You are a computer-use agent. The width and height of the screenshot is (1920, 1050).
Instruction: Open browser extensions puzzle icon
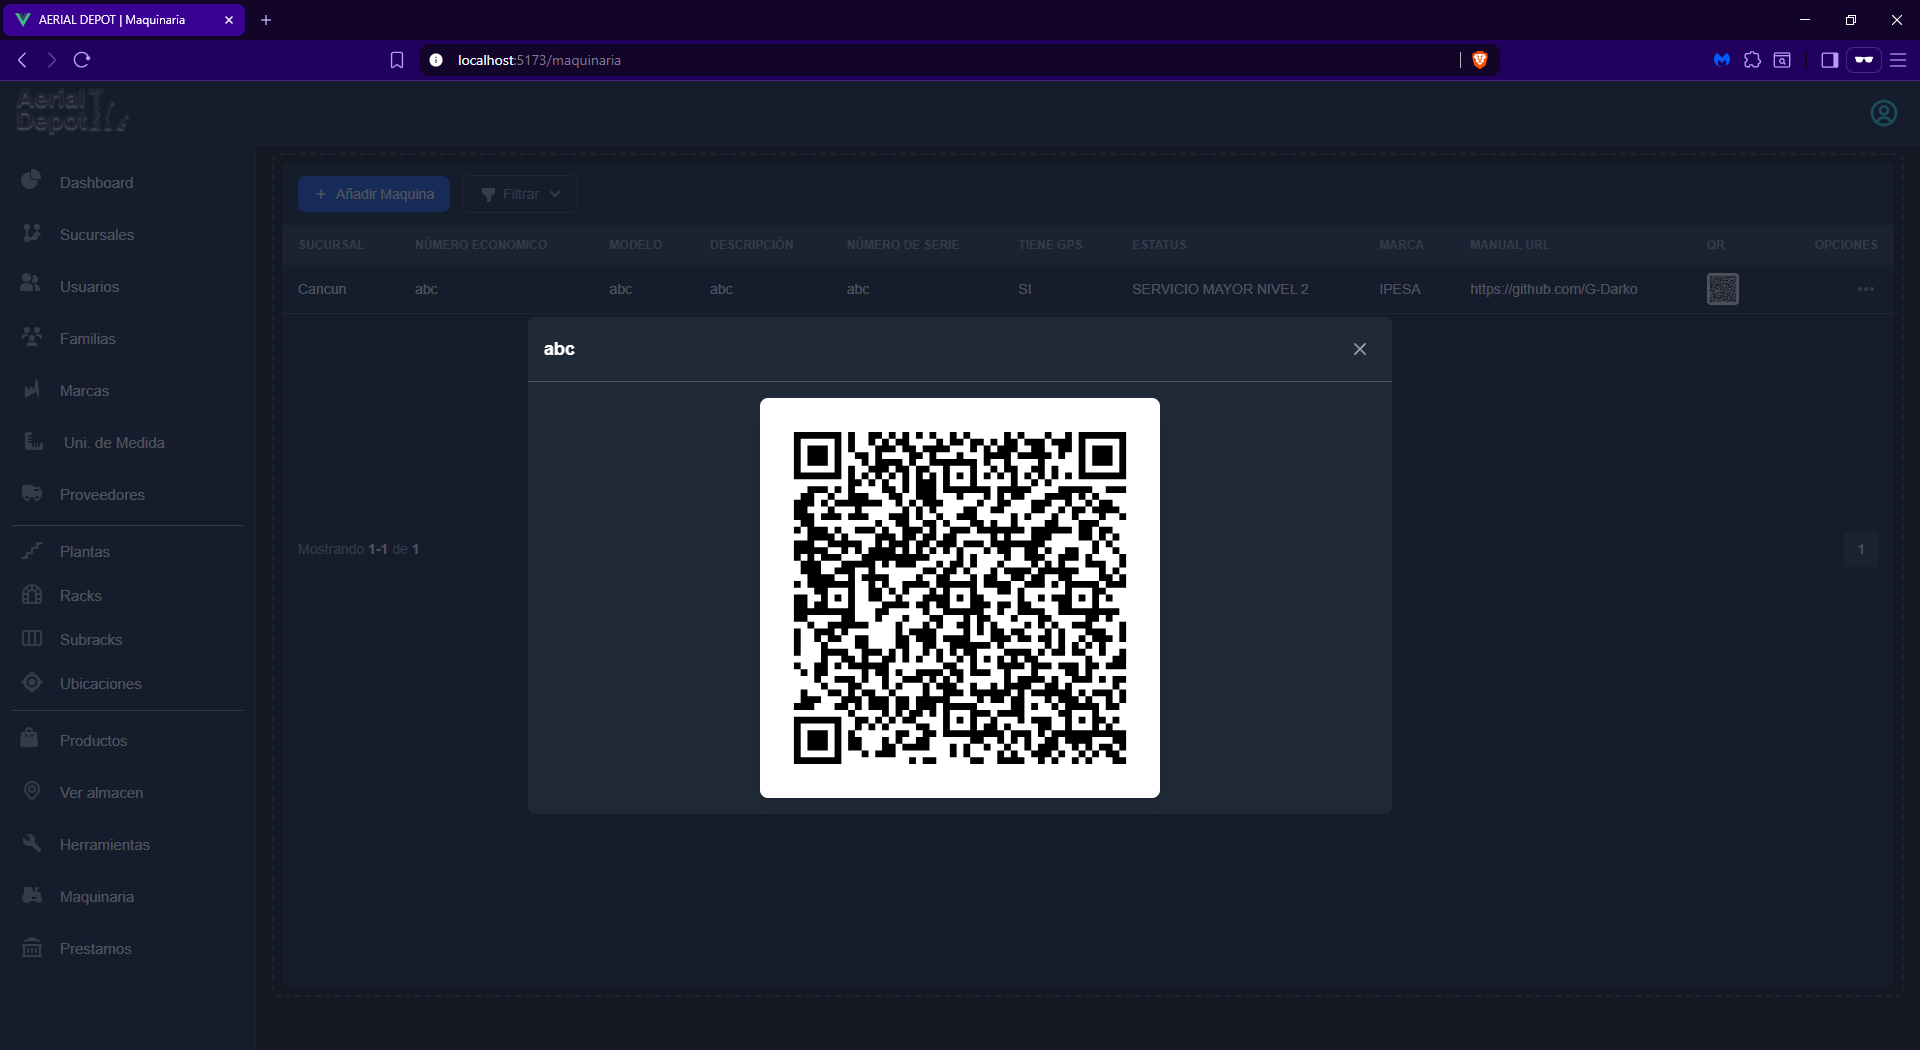pos(1752,60)
